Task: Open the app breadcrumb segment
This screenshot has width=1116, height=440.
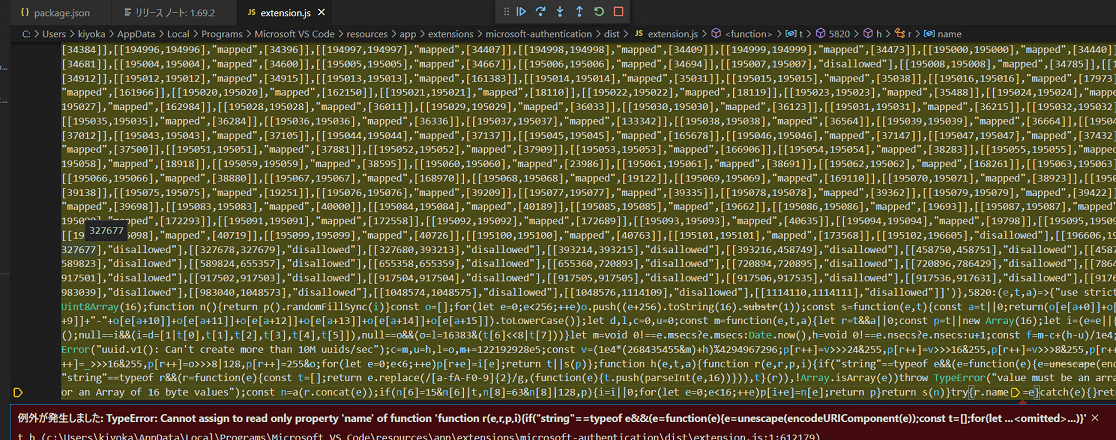Action: (x=407, y=33)
